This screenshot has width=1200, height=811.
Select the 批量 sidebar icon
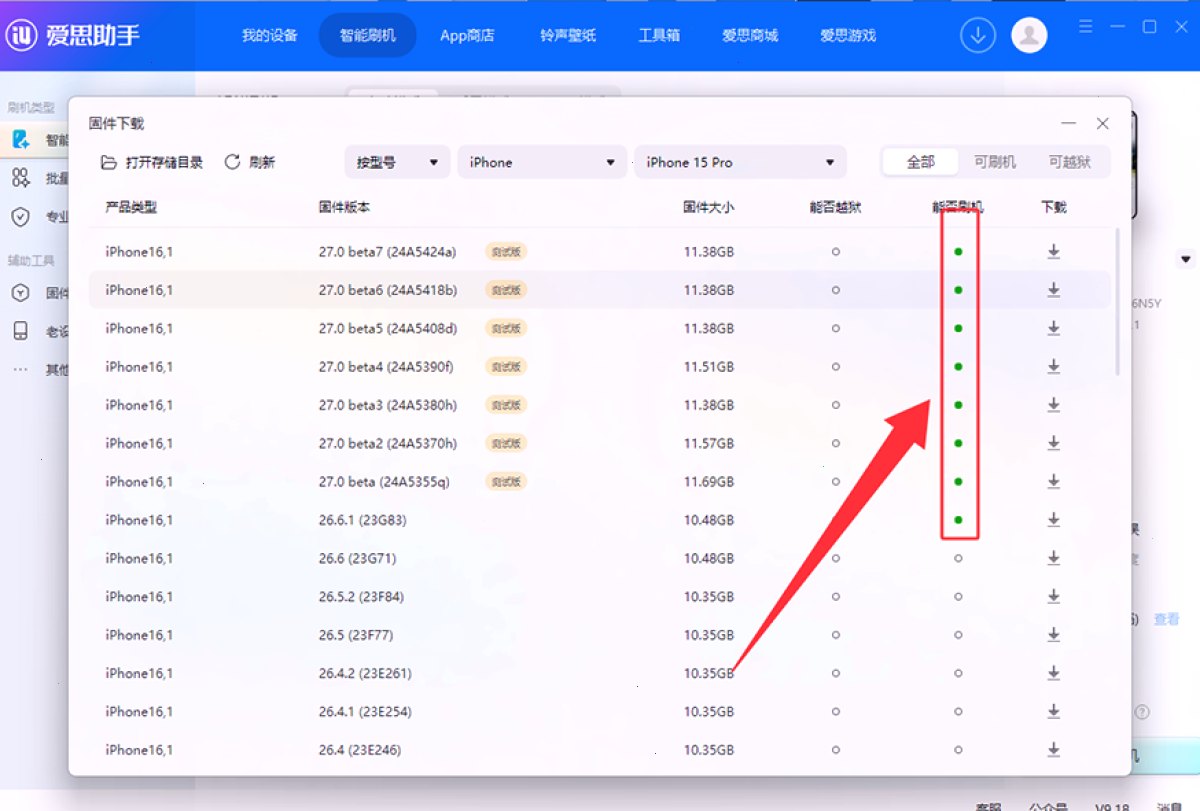click(x=21, y=178)
